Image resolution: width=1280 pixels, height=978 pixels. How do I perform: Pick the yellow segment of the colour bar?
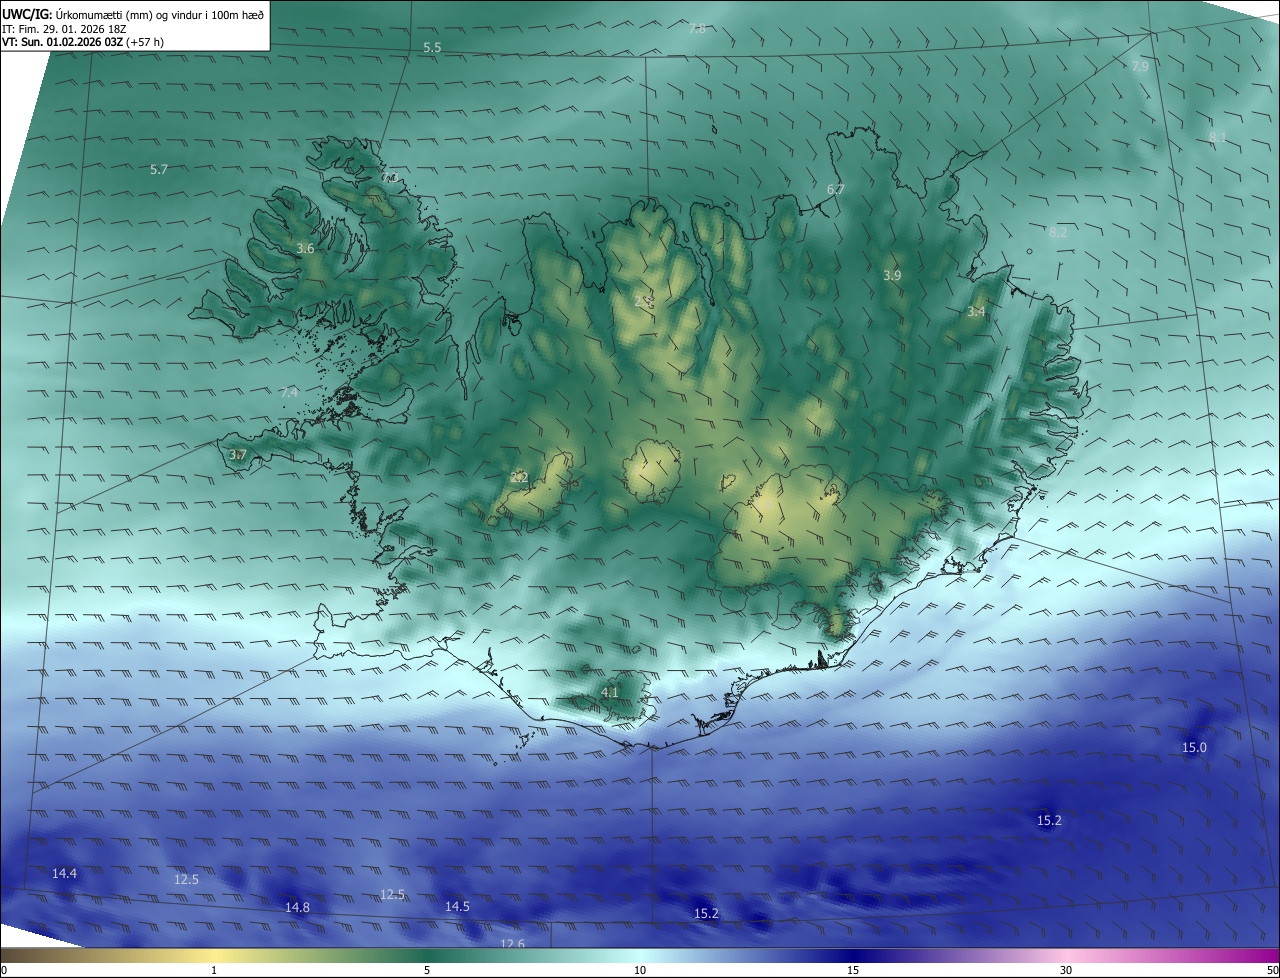tap(215, 955)
